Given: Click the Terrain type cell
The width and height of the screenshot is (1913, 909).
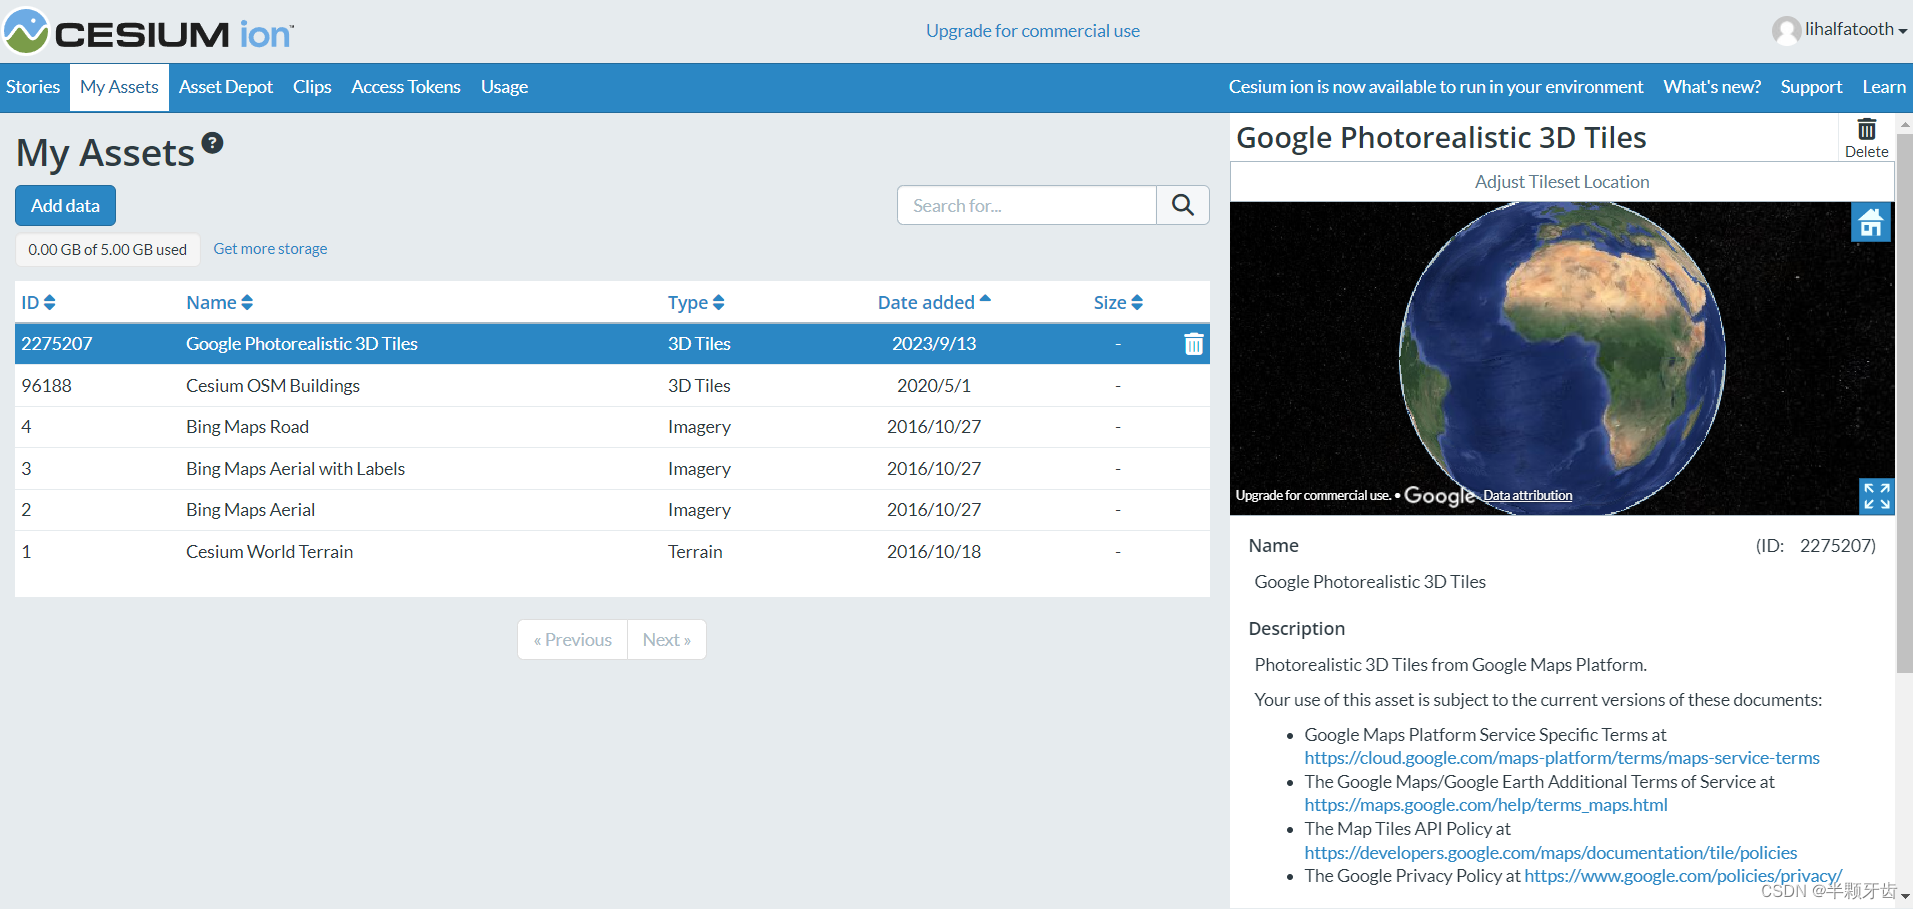Looking at the screenshot, I should click(695, 552).
